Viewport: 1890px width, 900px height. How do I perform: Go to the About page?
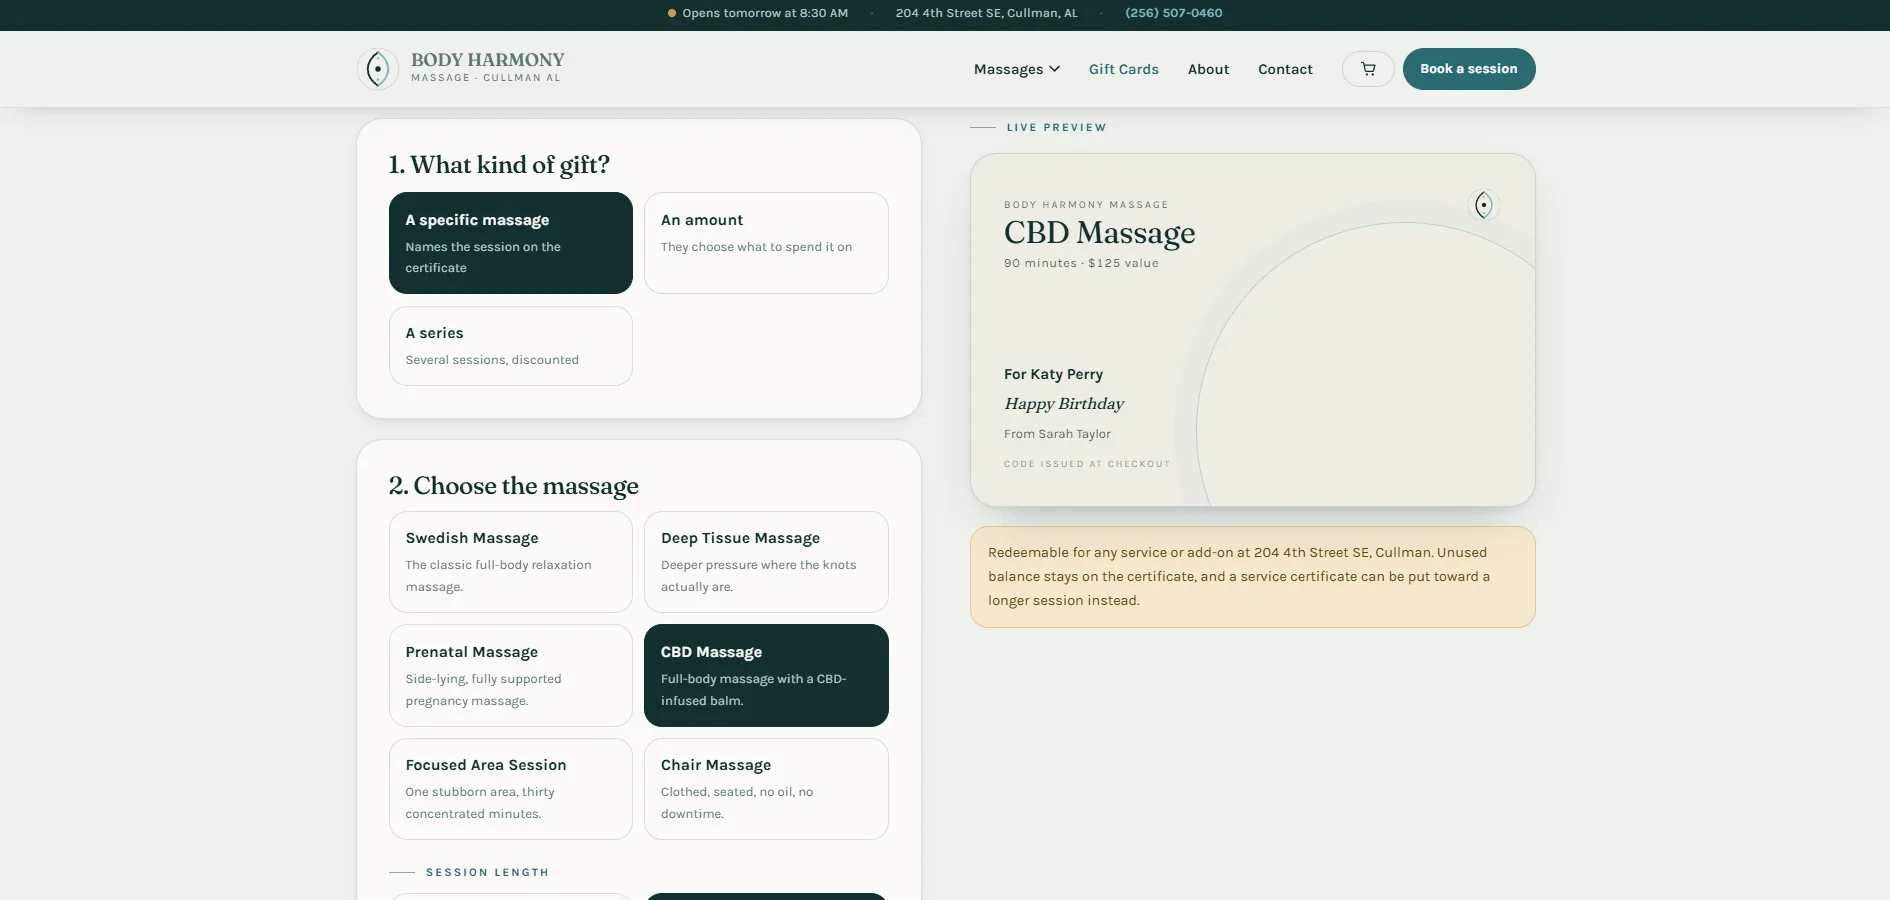click(1208, 69)
